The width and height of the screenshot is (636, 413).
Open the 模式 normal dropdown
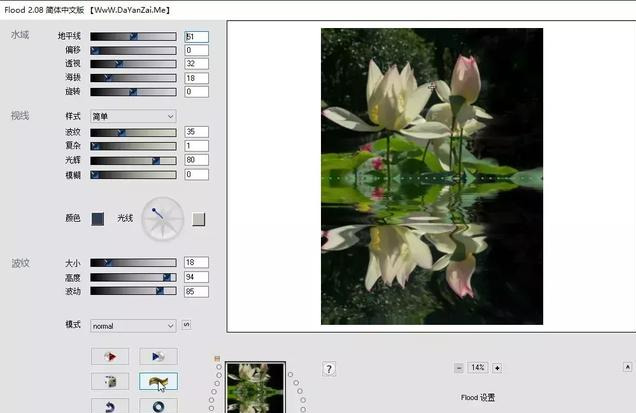(133, 325)
